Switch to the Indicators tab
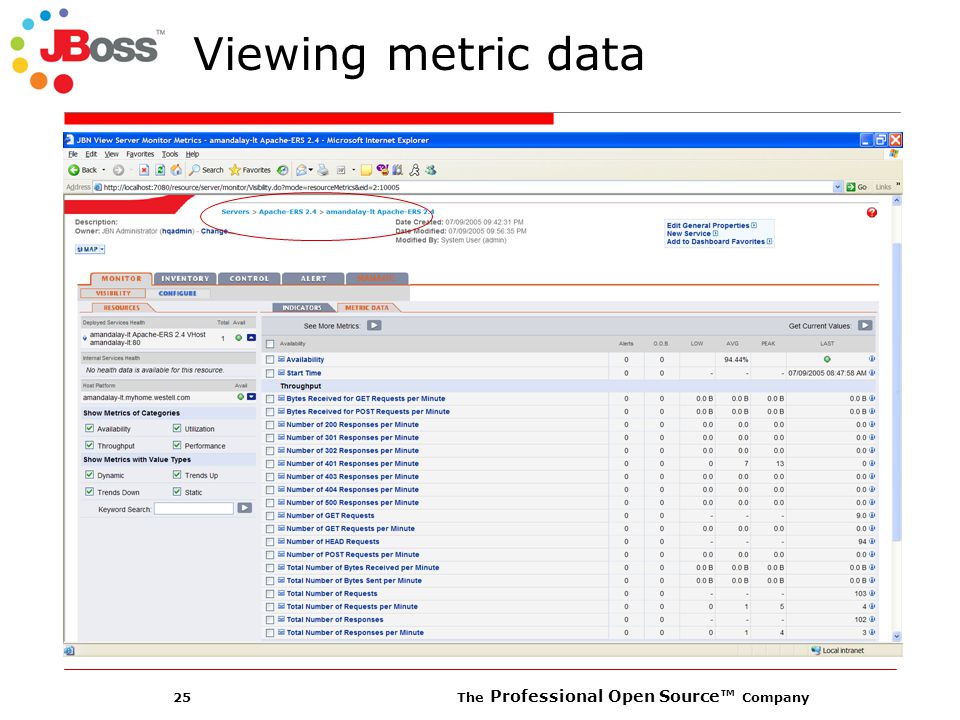The height and width of the screenshot is (720, 960). pos(302,307)
